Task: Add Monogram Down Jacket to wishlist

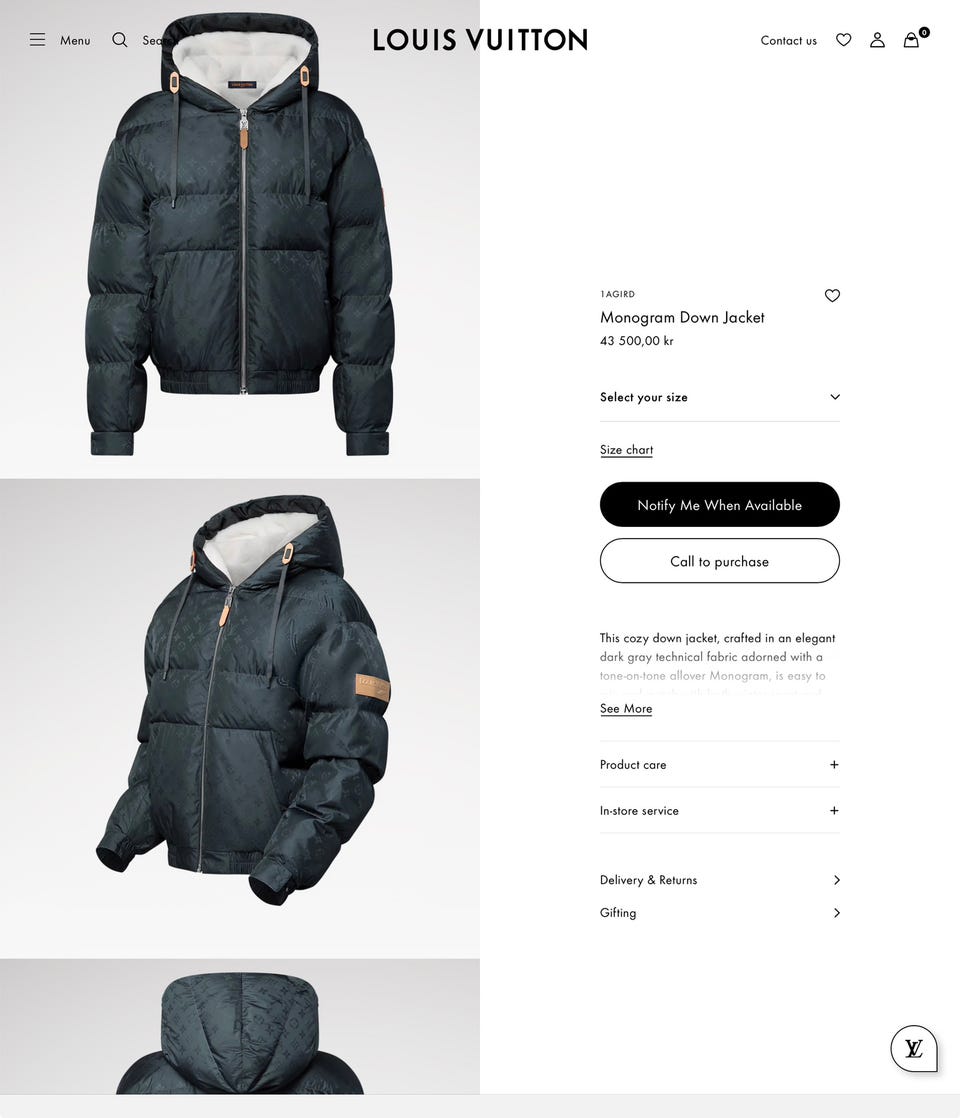Action: point(832,295)
